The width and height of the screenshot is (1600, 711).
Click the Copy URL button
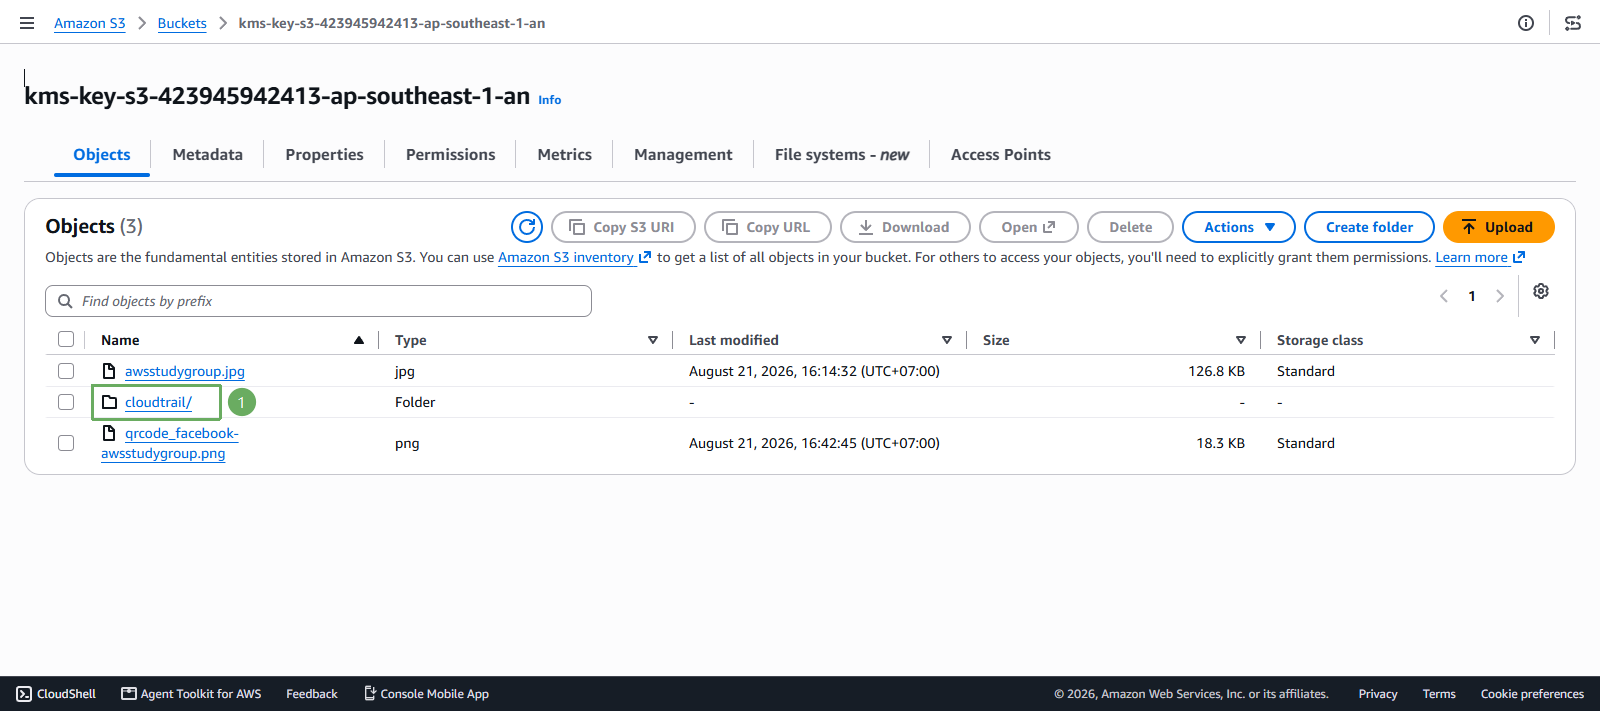point(768,227)
